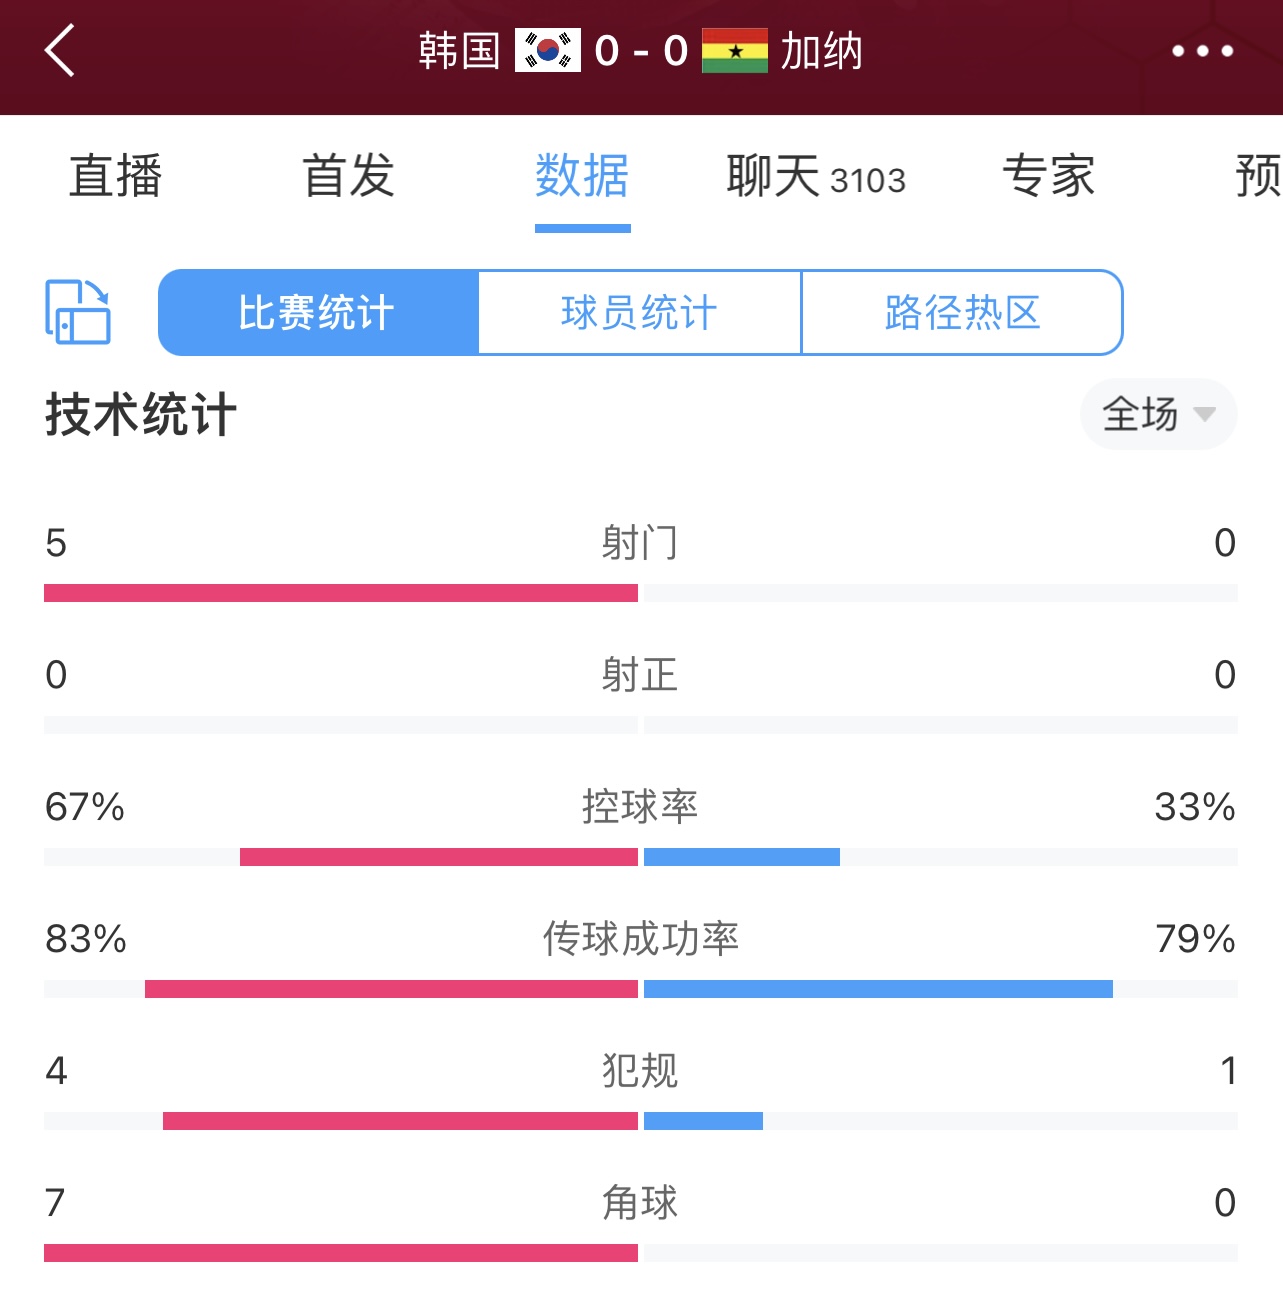Select the 比赛统计 segment
The image size is (1283, 1298).
[x=318, y=312]
